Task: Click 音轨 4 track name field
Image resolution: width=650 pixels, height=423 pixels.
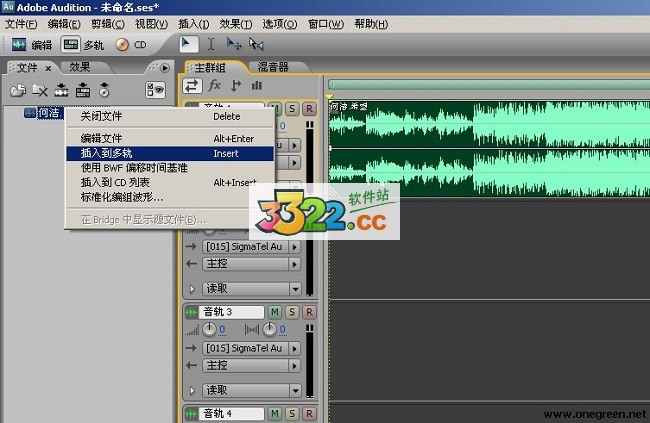Action: click(232, 413)
